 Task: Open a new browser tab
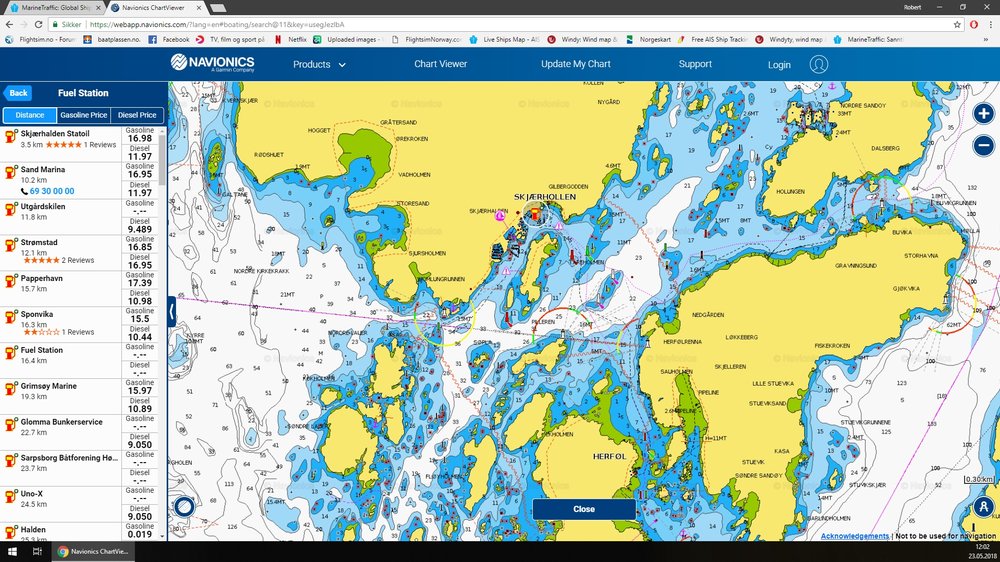click(x=218, y=8)
